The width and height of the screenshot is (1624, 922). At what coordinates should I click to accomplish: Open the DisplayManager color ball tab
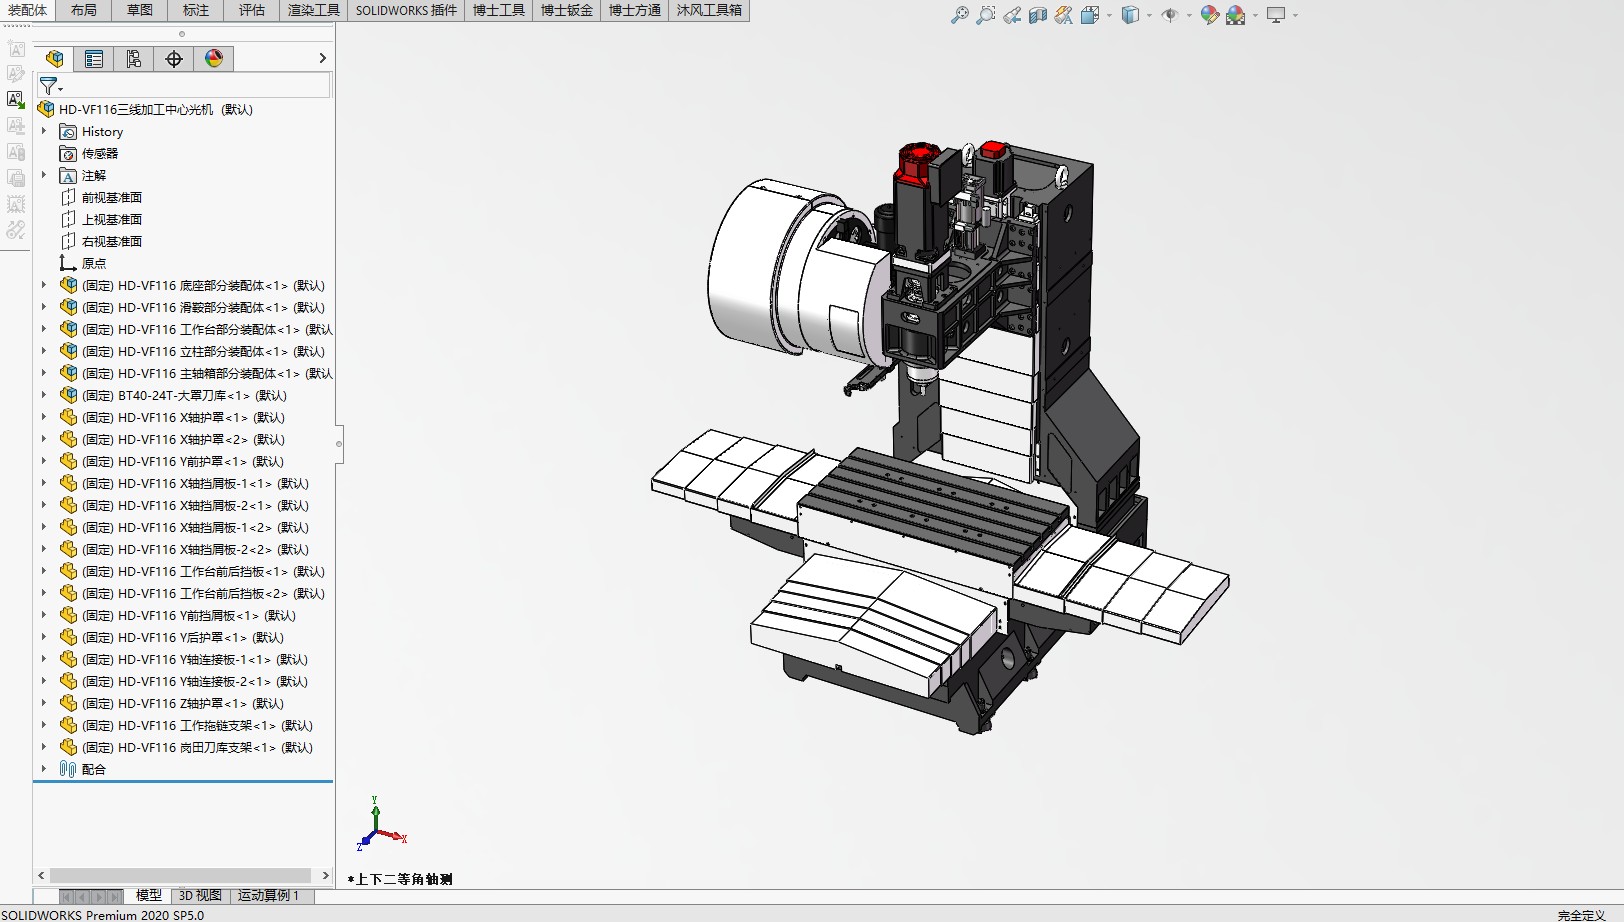(214, 59)
